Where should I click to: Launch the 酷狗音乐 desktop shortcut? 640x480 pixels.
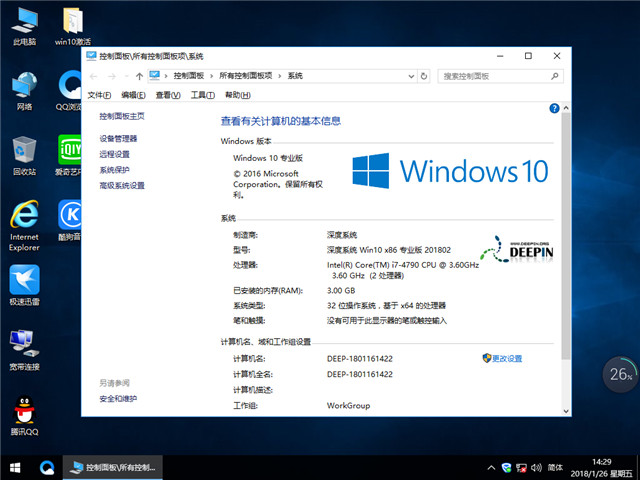(69, 220)
